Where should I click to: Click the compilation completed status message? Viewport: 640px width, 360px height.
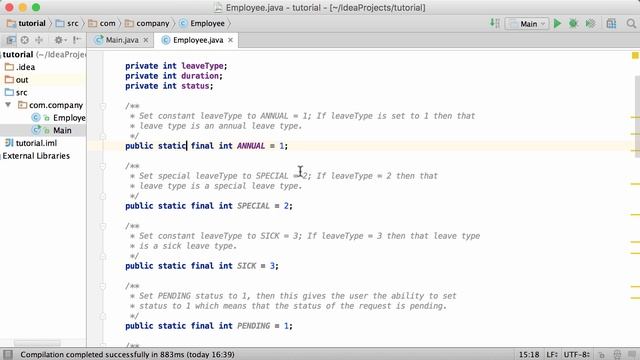point(127,354)
